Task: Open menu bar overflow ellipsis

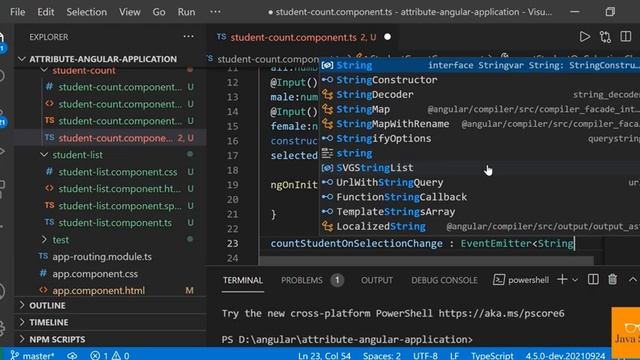Action: 215,12
